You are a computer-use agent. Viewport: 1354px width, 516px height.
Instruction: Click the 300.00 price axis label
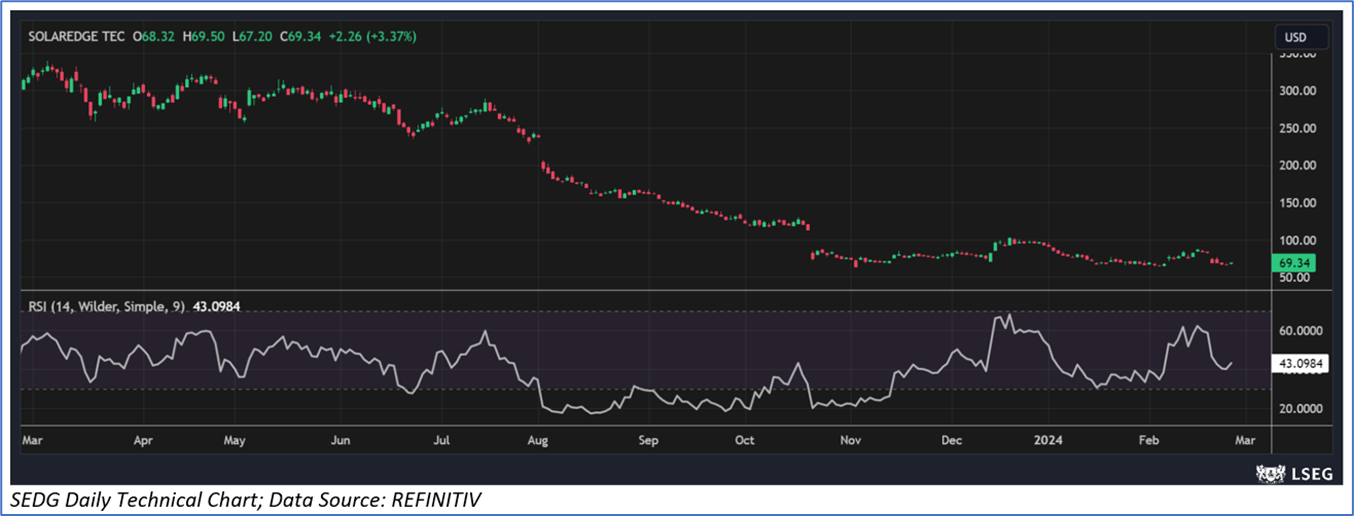1298,91
